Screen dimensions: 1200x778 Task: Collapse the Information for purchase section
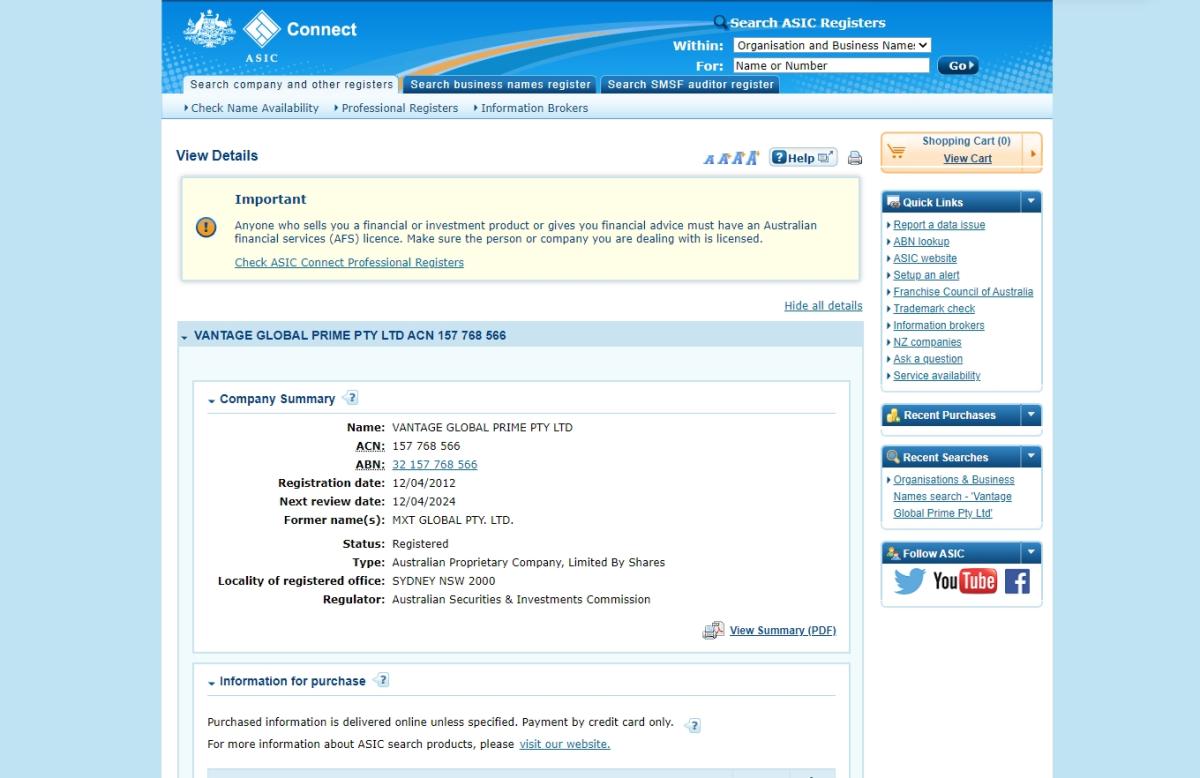(210, 681)
